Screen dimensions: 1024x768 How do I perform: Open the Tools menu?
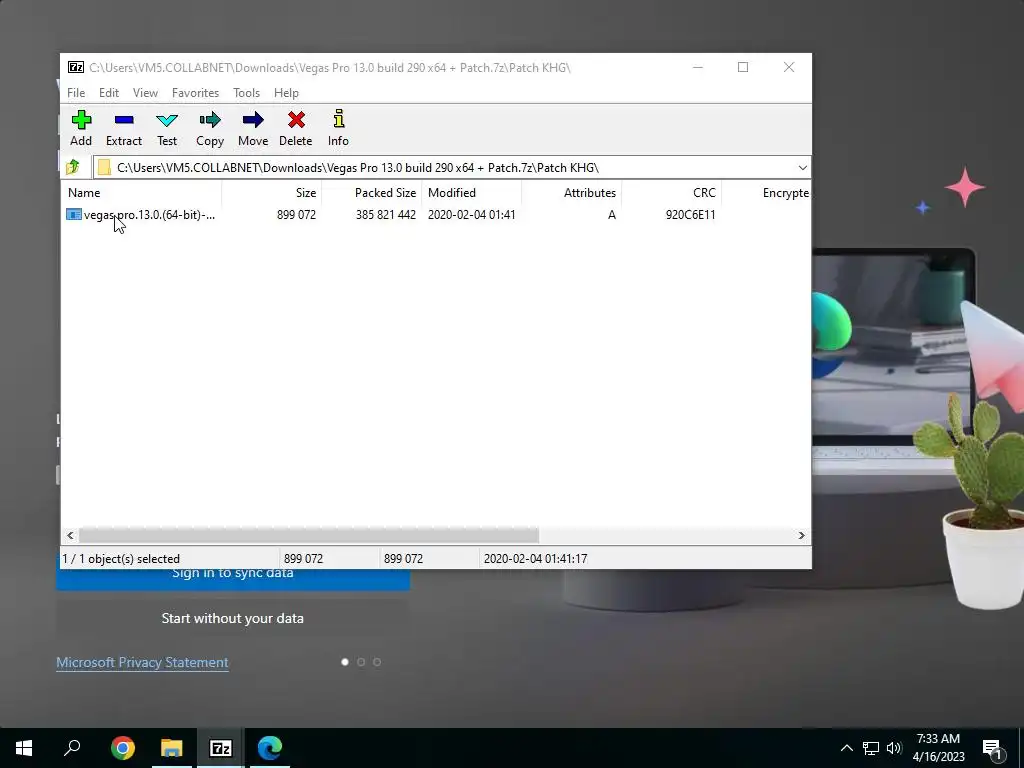pos(246,93)
